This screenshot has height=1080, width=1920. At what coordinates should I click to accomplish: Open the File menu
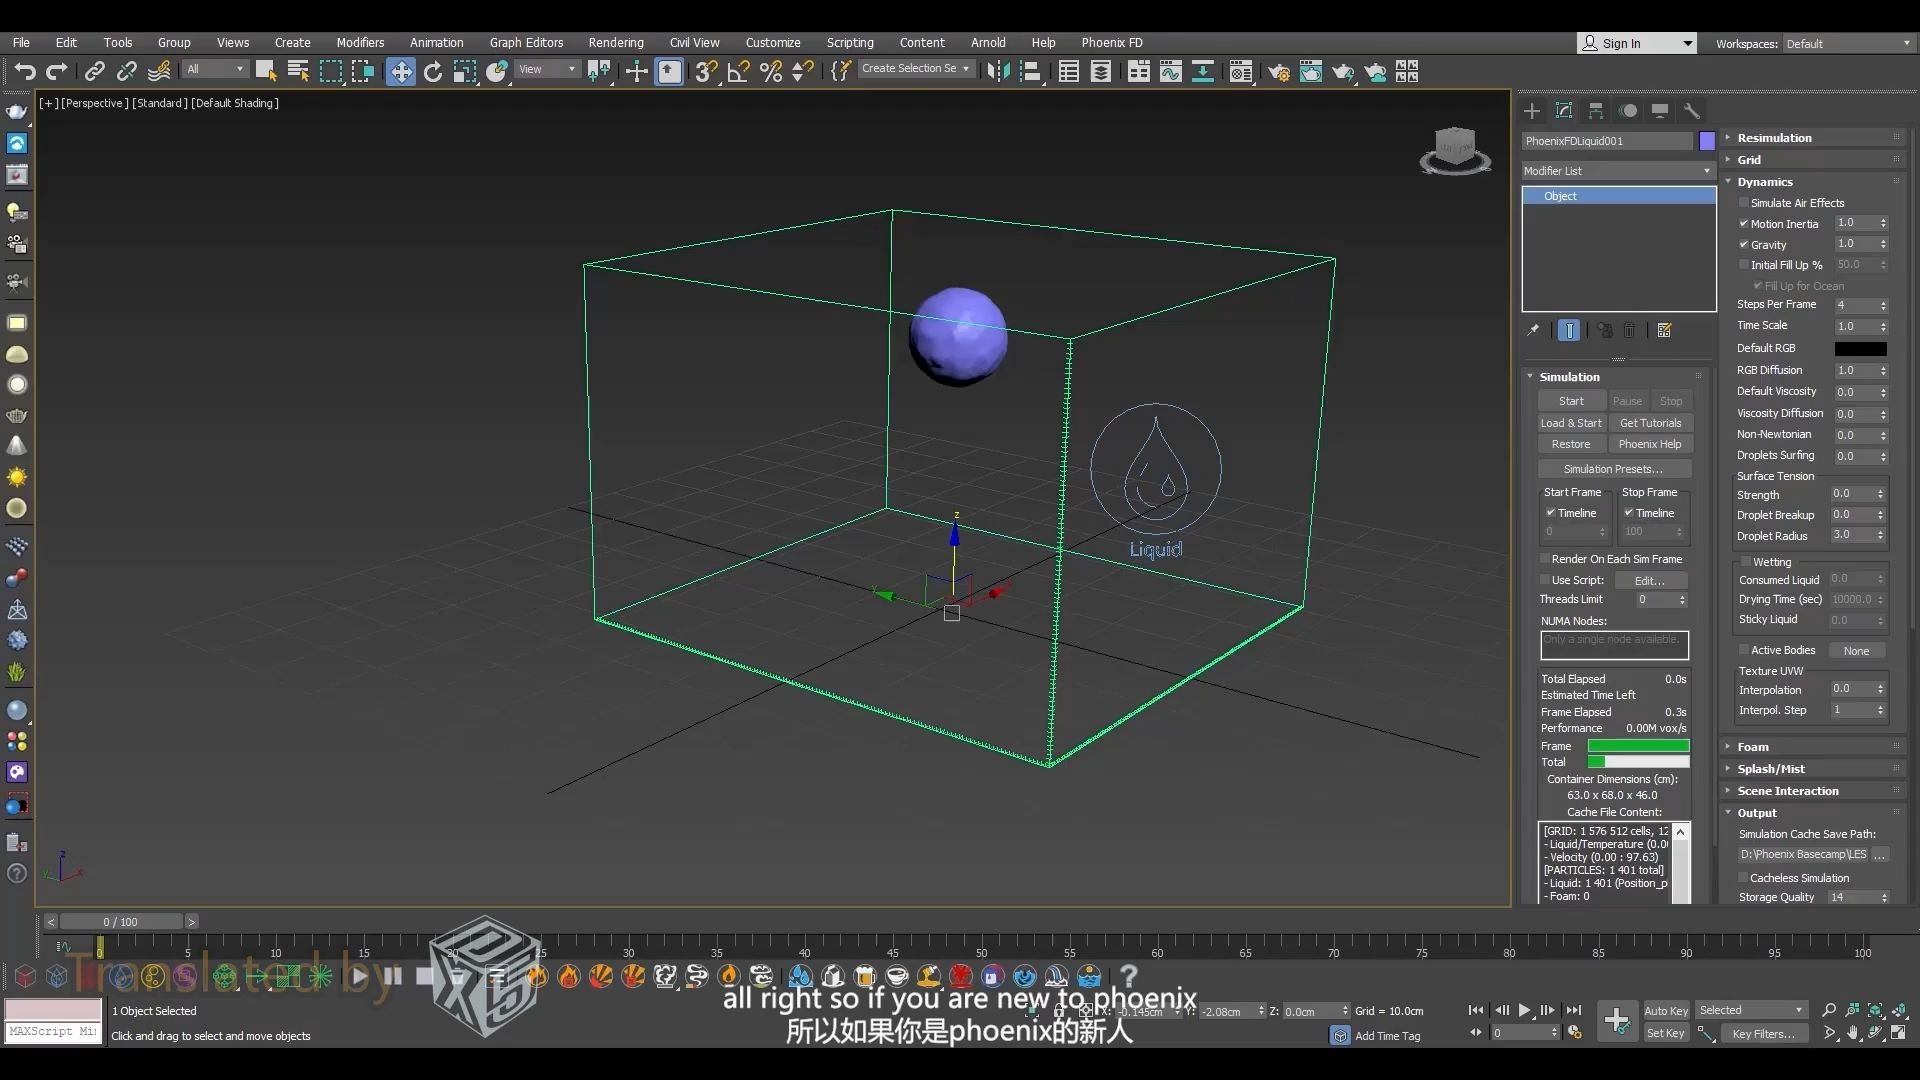[21, 43]
